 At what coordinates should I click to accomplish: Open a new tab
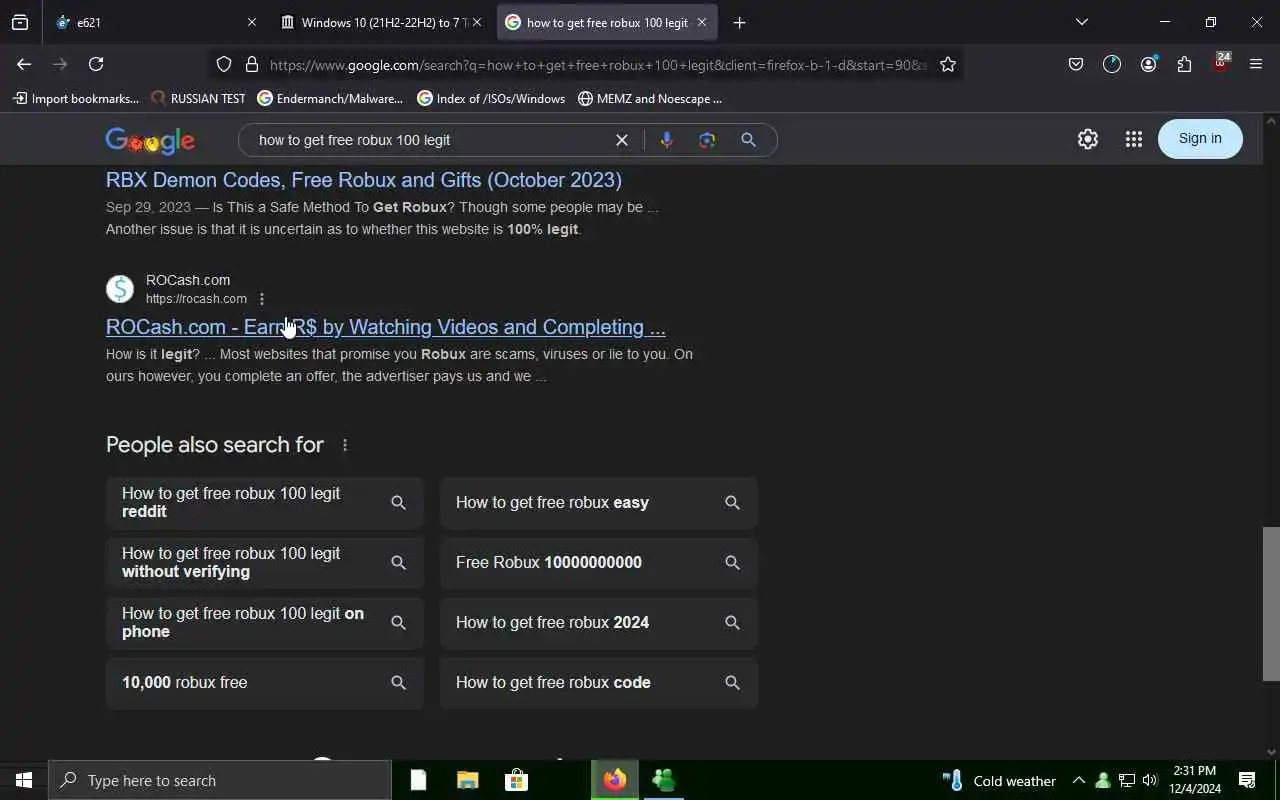coord(739,22)
